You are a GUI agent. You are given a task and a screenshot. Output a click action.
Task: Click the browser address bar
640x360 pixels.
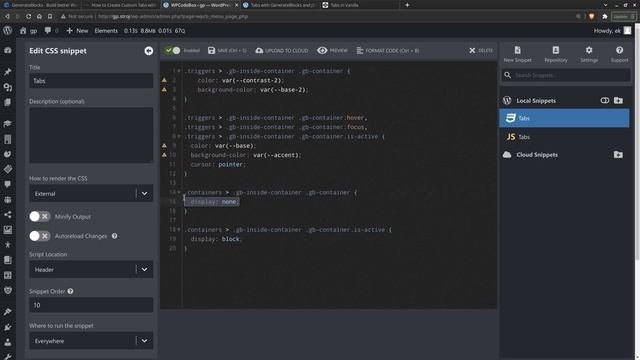[x=314, y=16]
